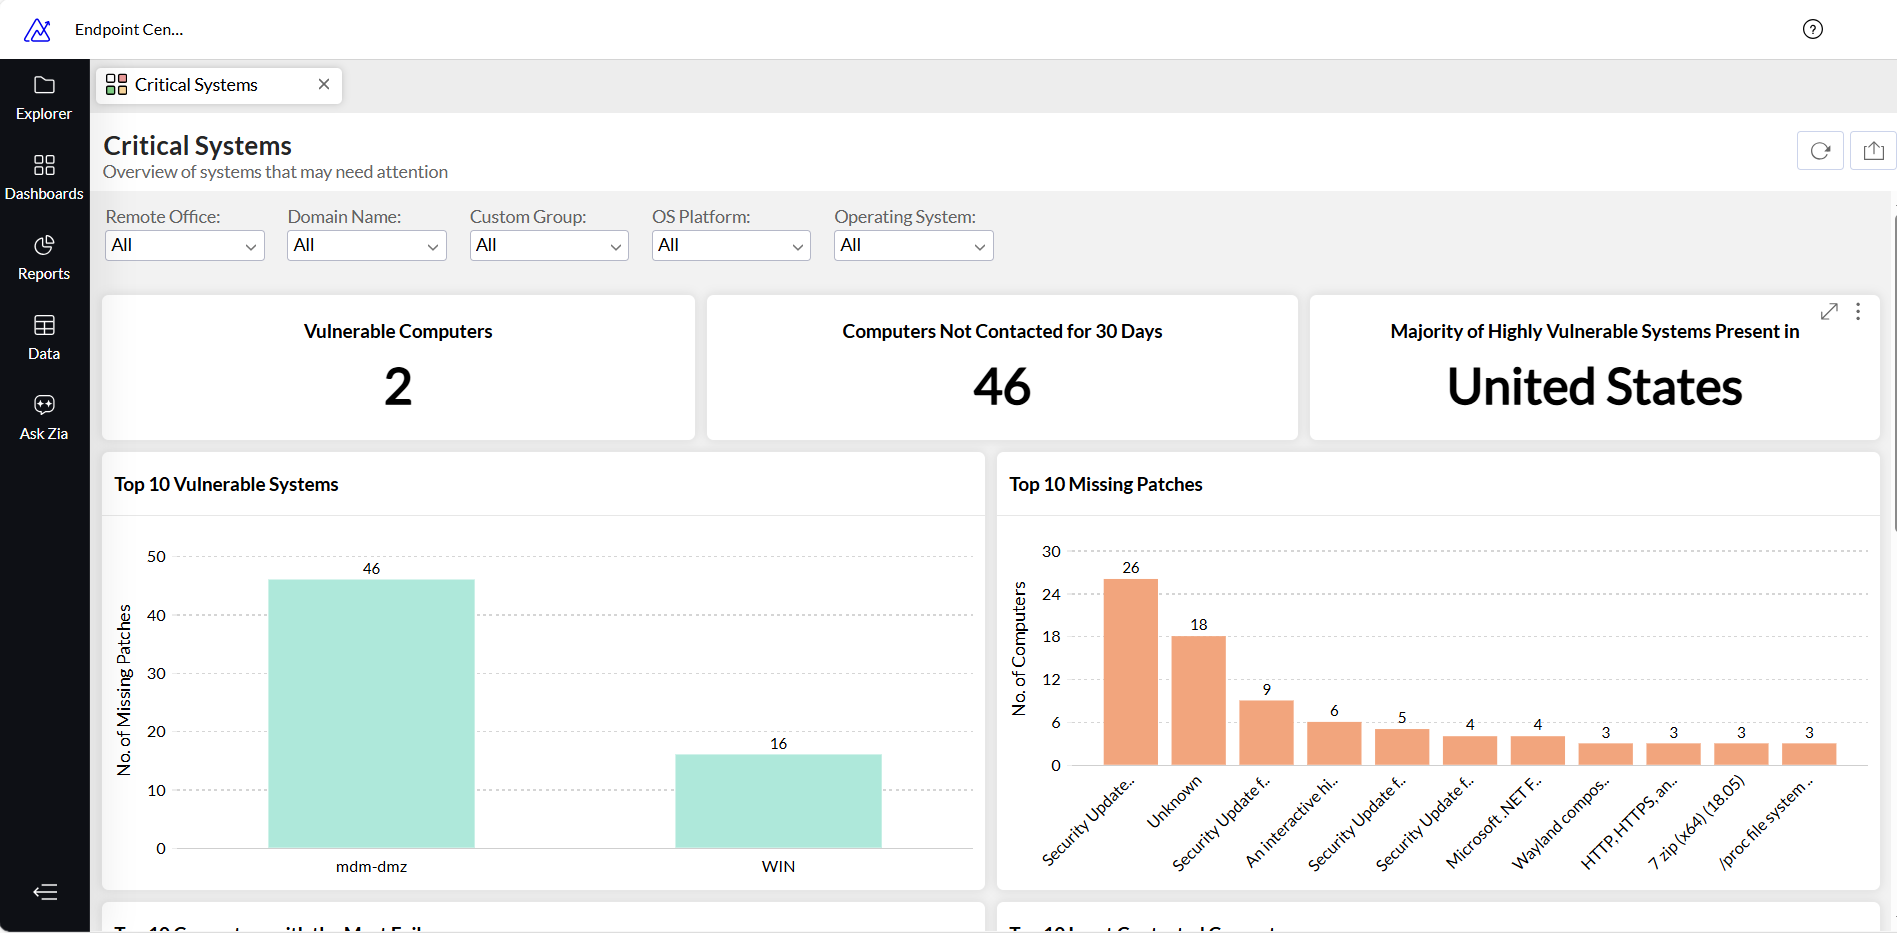Open the Operating System dropdown
1897x933 pixels.
(913, 245)
